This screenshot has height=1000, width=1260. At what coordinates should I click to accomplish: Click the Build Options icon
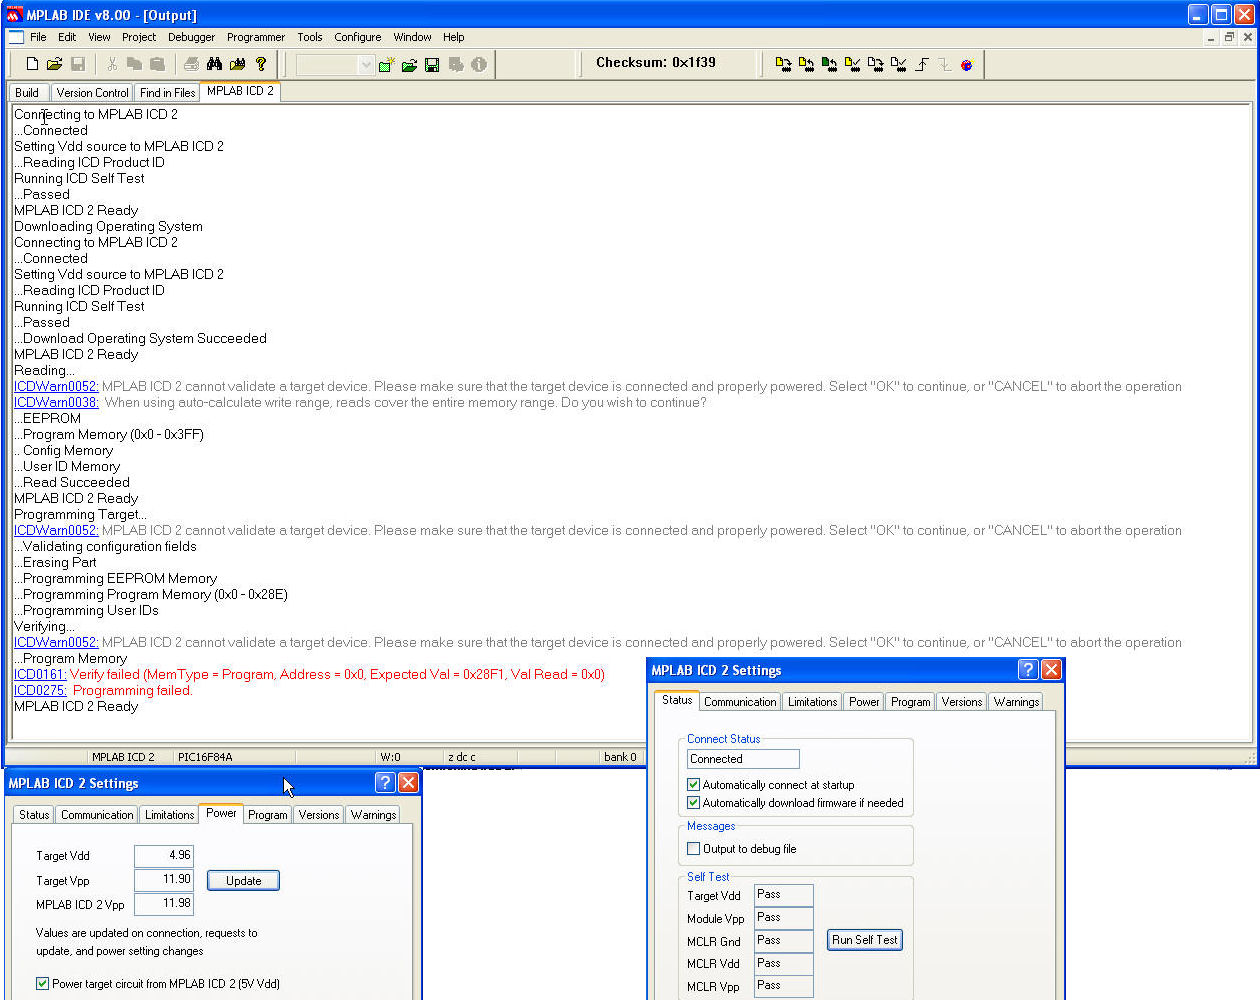[456, 64]
